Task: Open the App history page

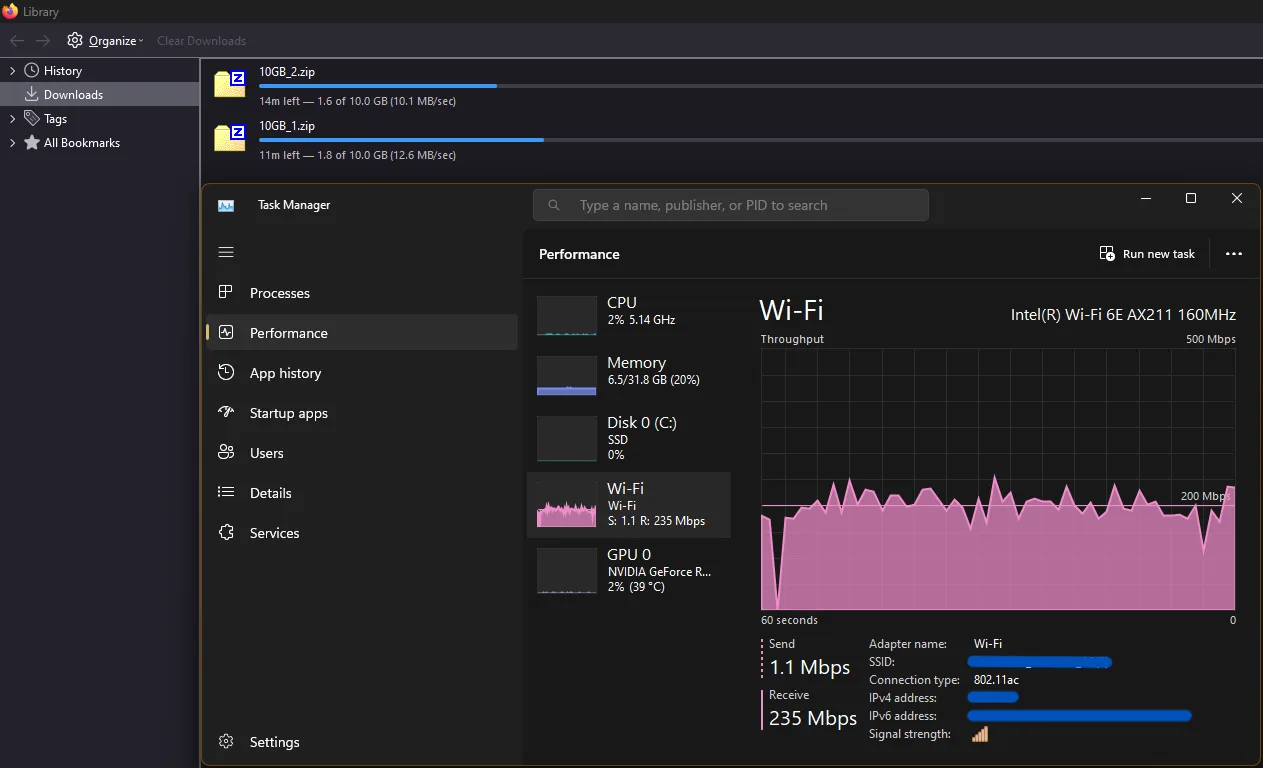Action: (285, 372)
